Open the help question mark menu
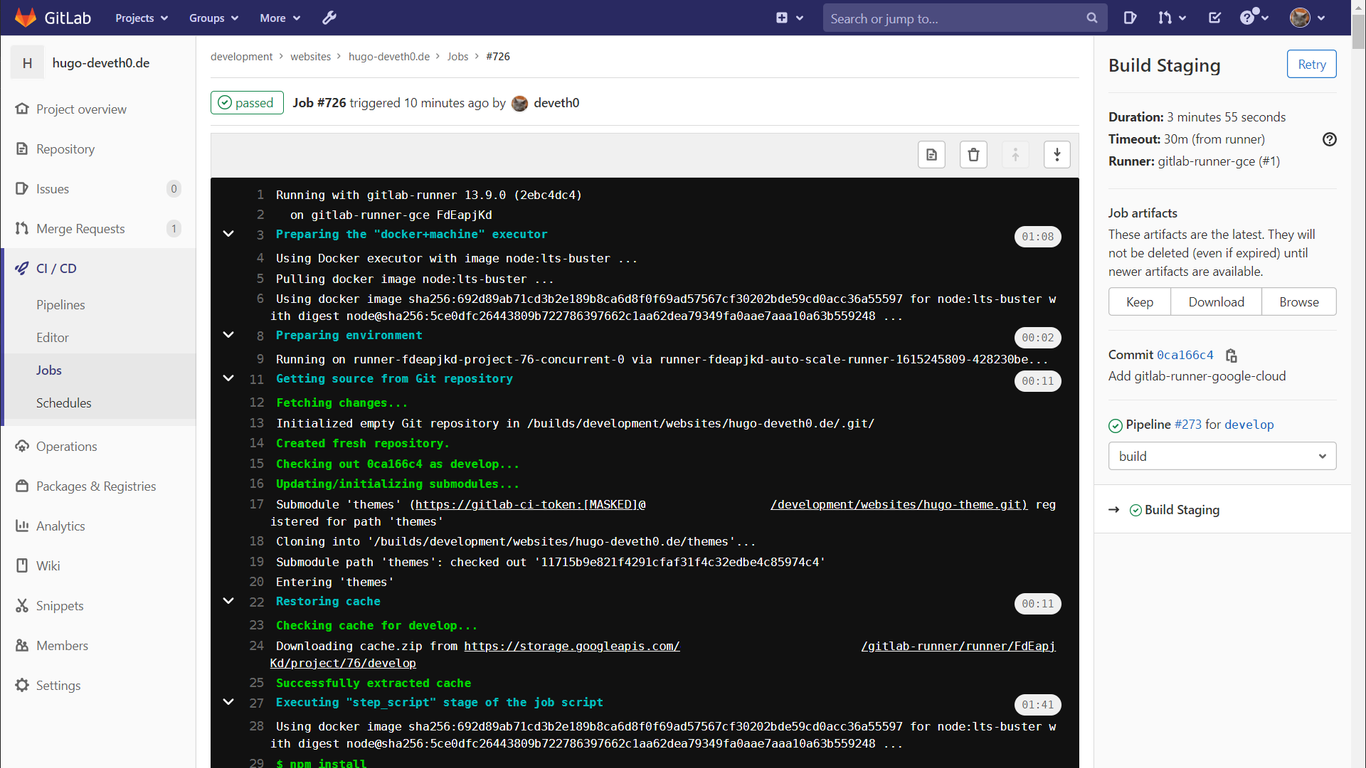 1249,17
